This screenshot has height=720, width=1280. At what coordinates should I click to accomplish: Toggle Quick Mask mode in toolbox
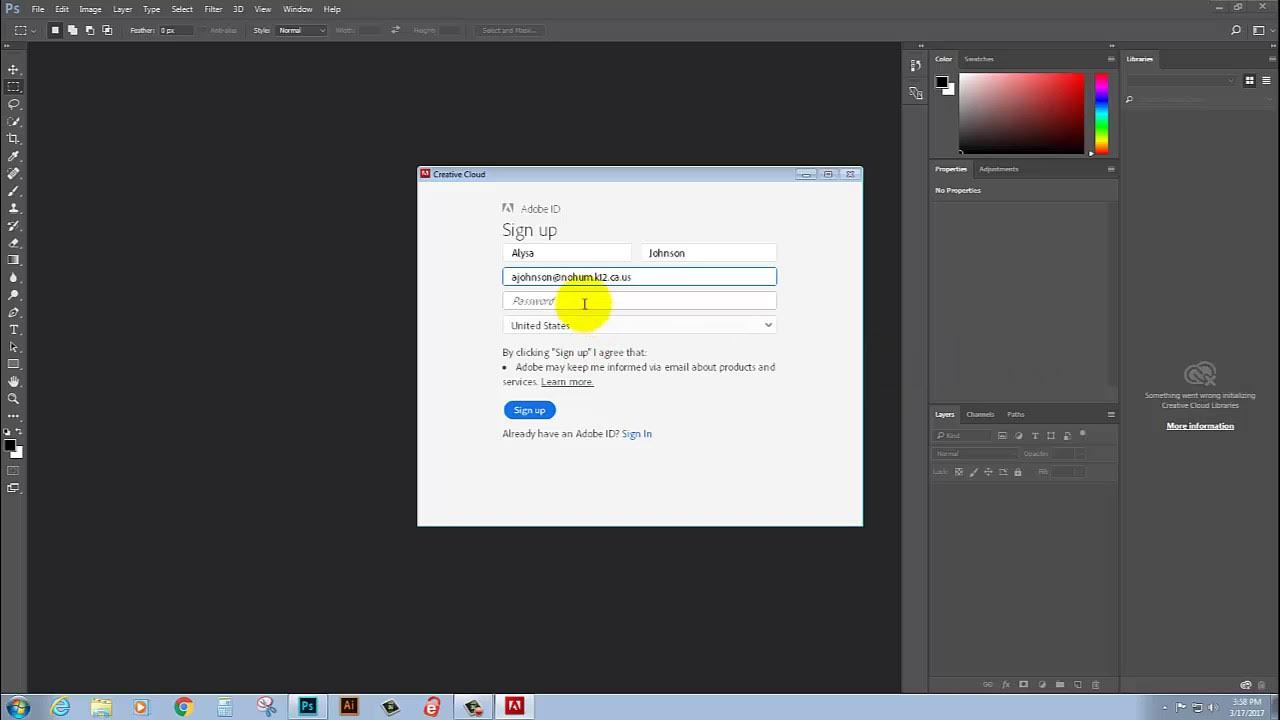coord(14,470)
